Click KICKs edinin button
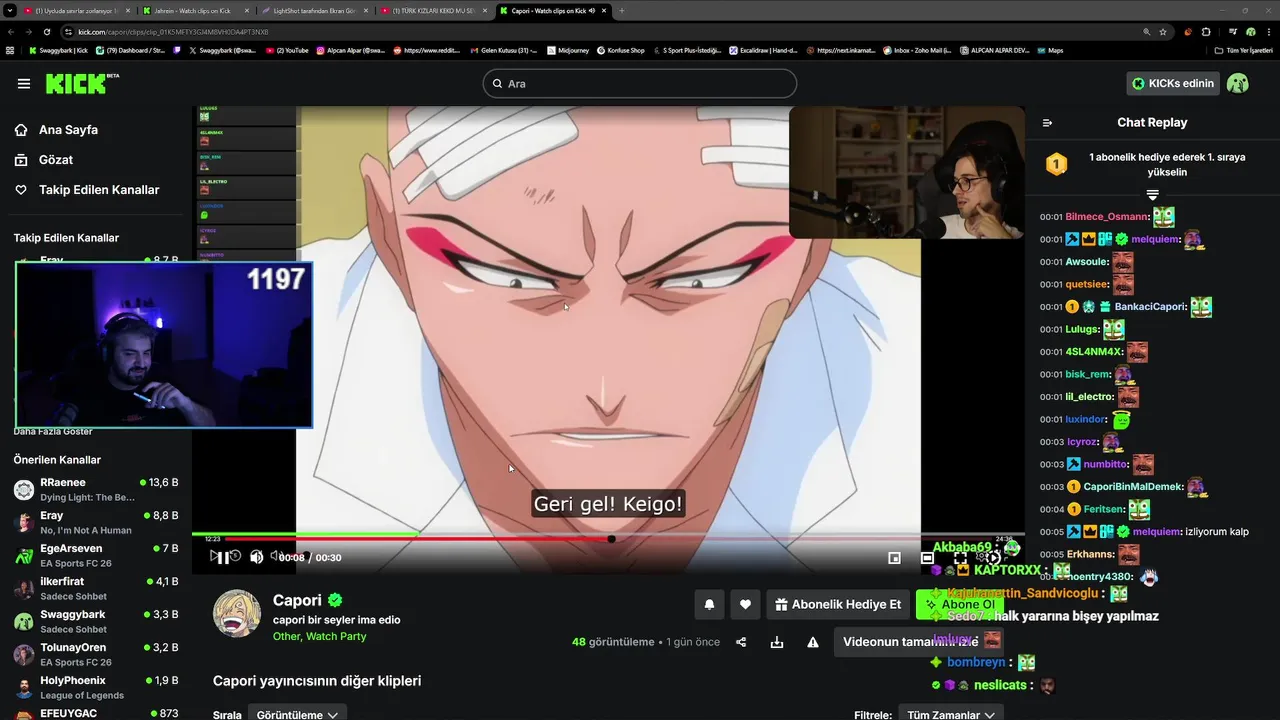This screenshot has height=720, width=1280. pyautogui.click(x=1172, y=83)
